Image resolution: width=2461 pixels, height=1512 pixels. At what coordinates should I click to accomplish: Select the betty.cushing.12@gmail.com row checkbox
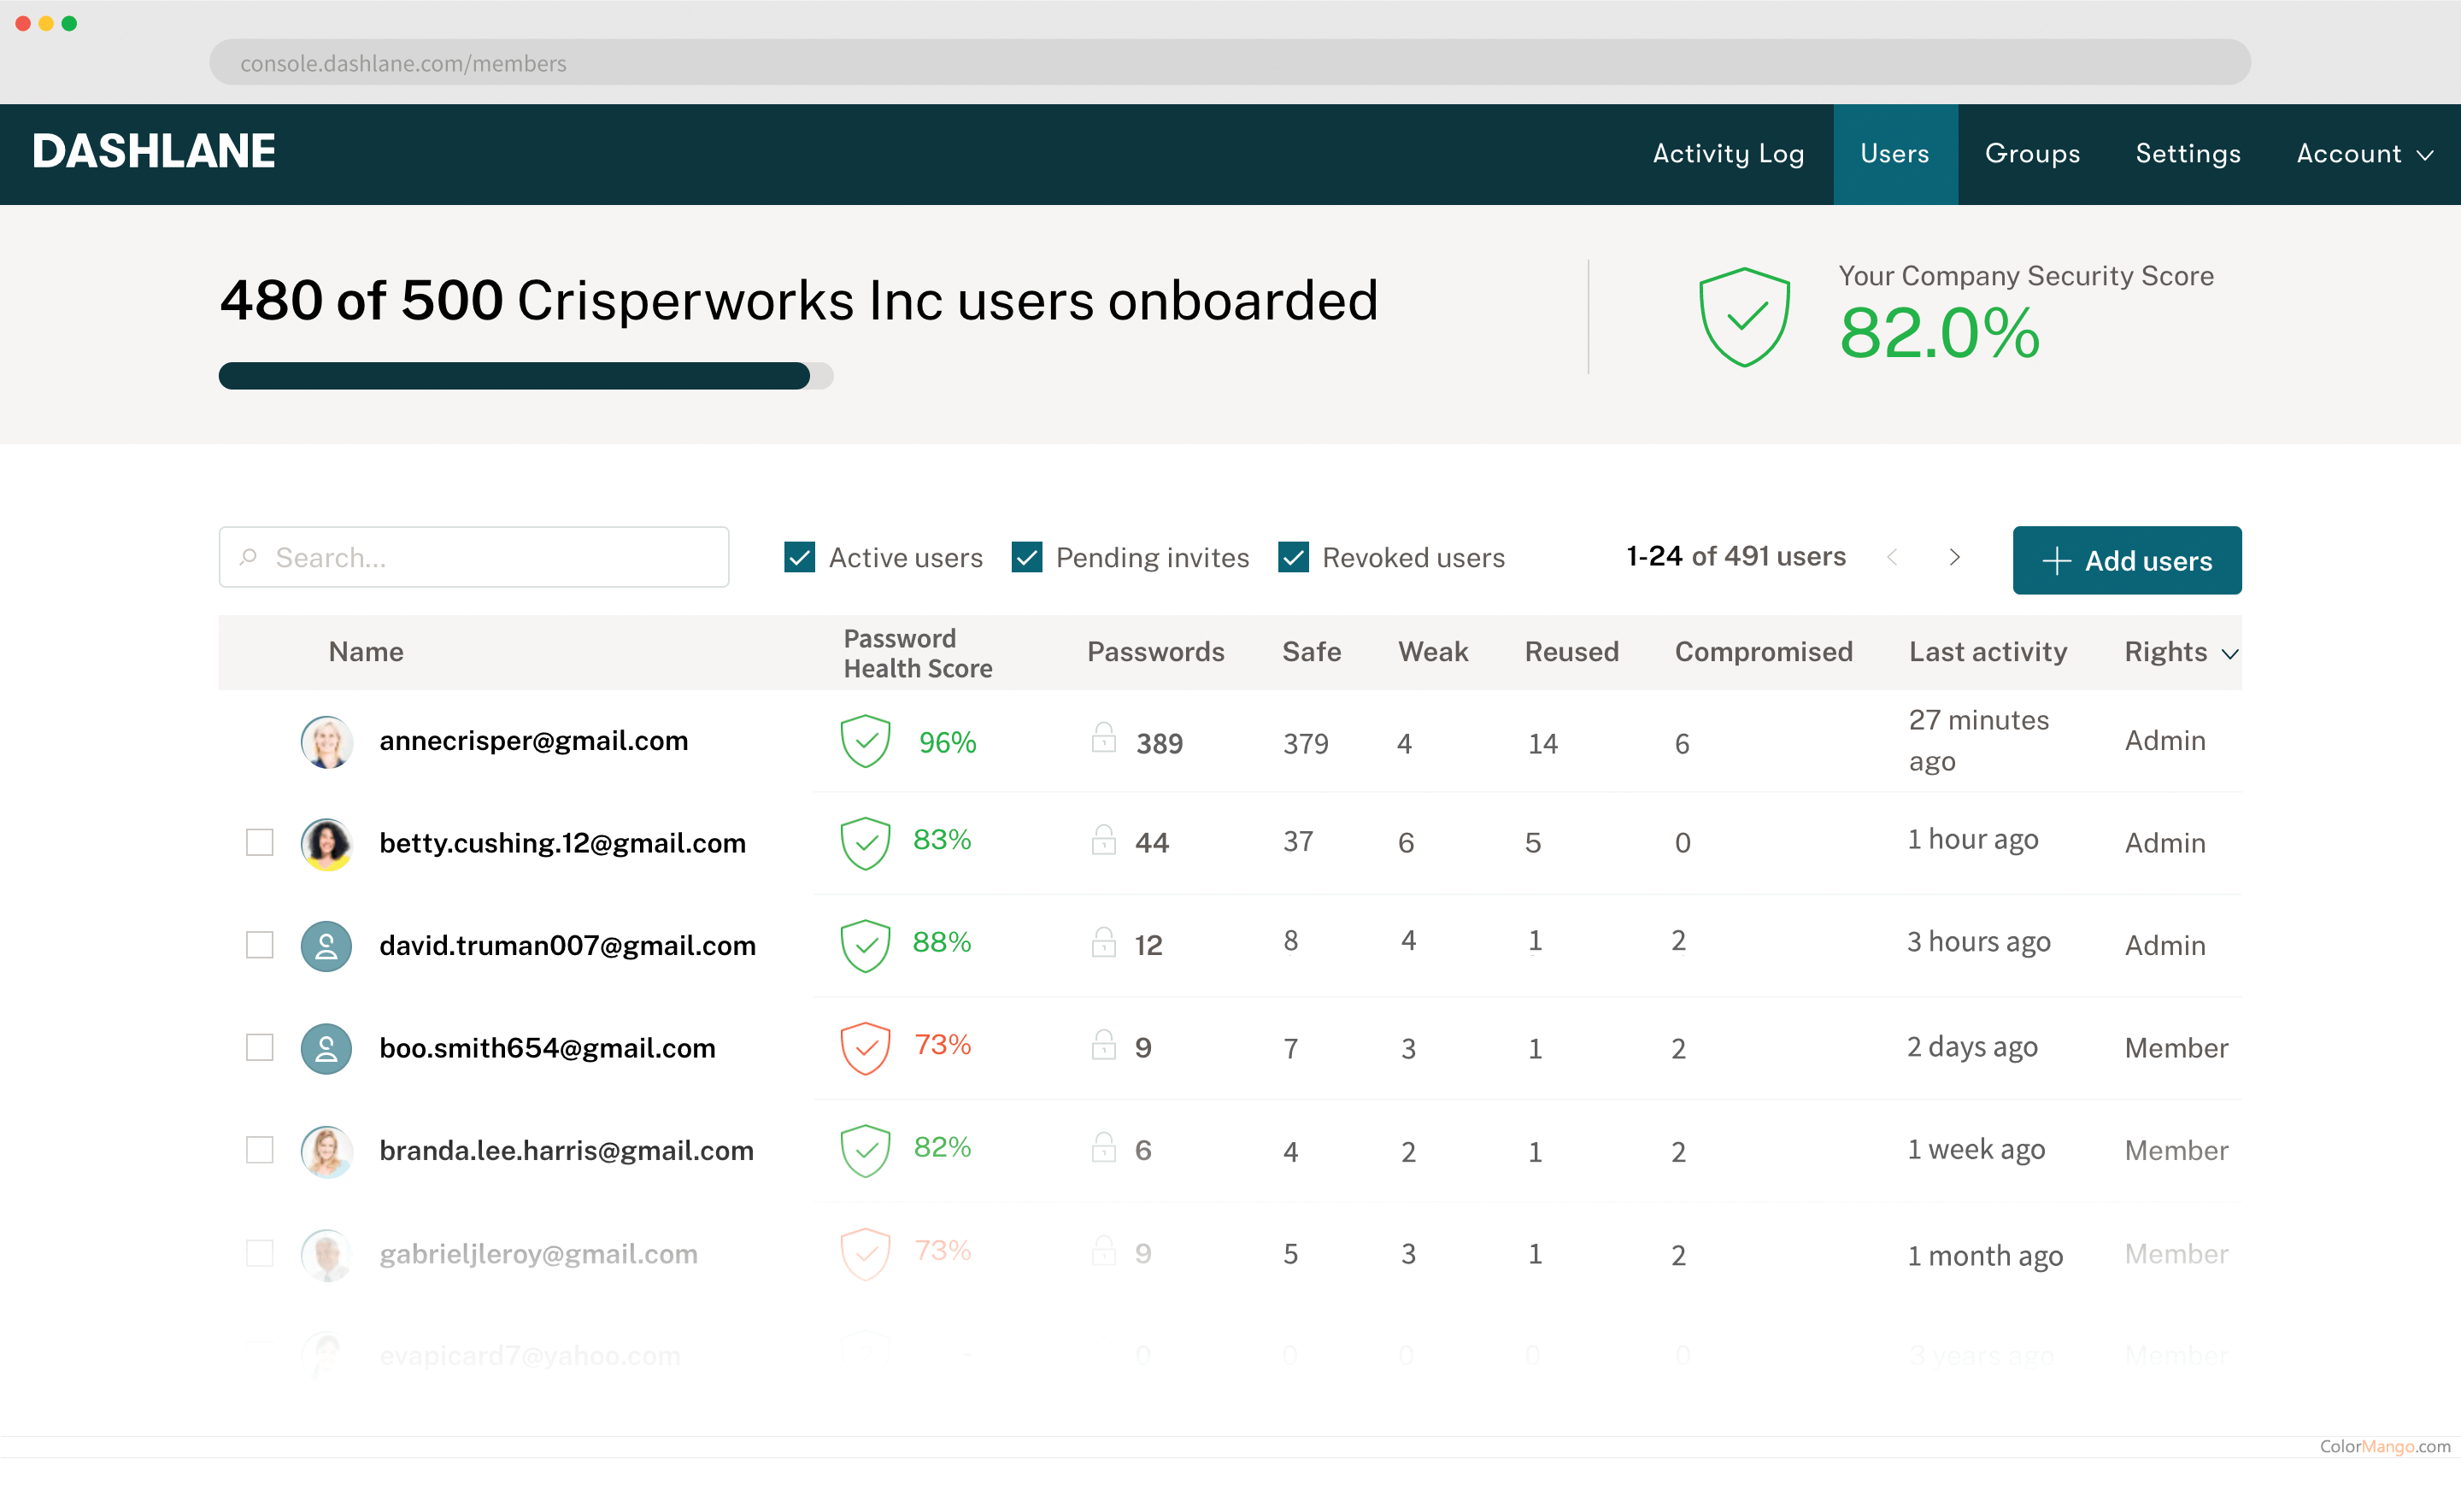coord(259,843)
